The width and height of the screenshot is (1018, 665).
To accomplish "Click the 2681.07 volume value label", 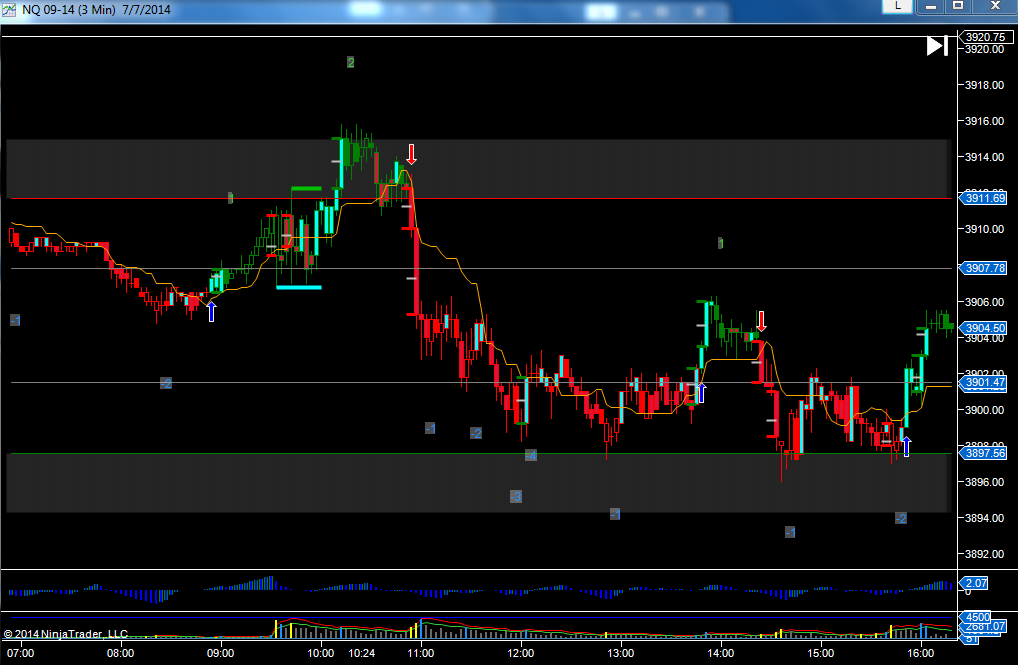I will [x=984, y=627].
